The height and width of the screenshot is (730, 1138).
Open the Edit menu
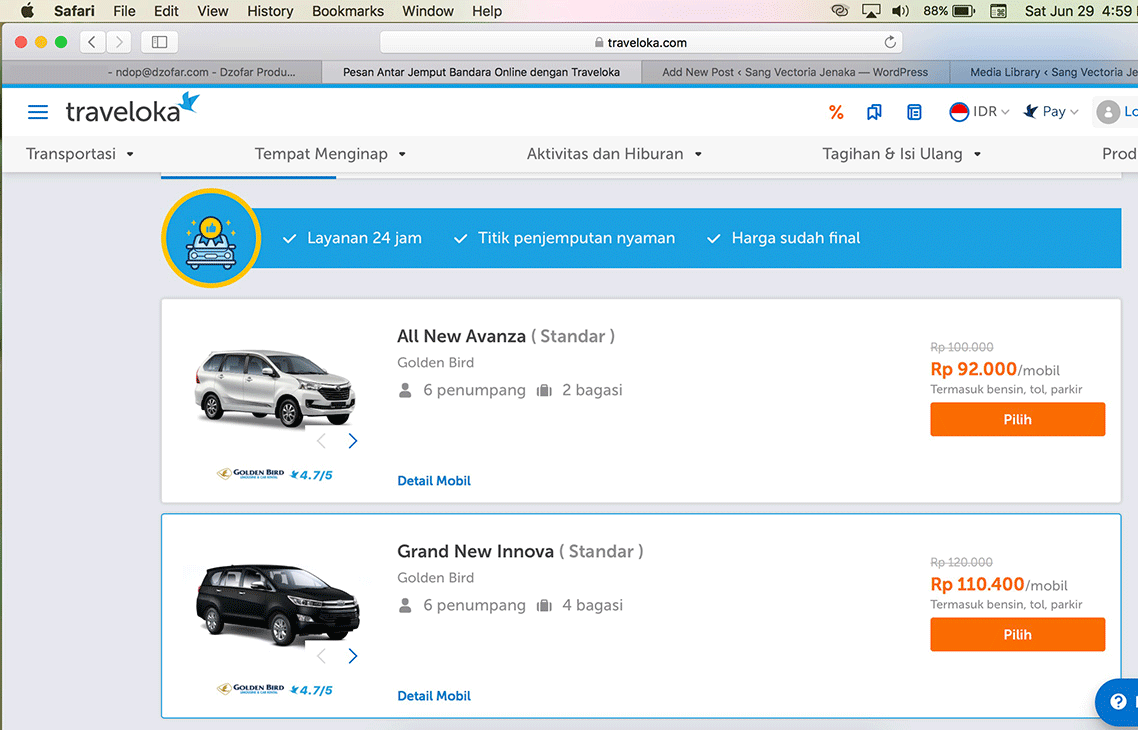166,11
